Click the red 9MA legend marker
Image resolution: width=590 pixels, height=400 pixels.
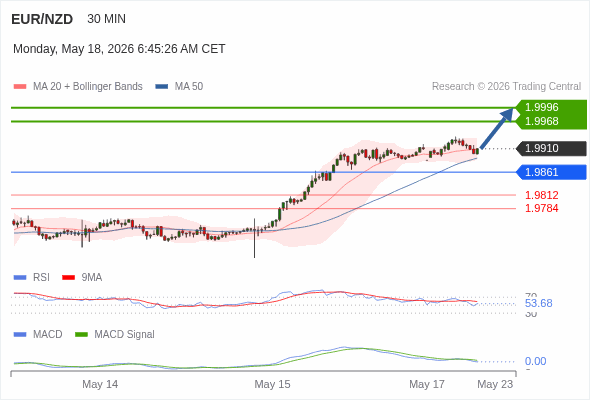[x=68, y=278]
